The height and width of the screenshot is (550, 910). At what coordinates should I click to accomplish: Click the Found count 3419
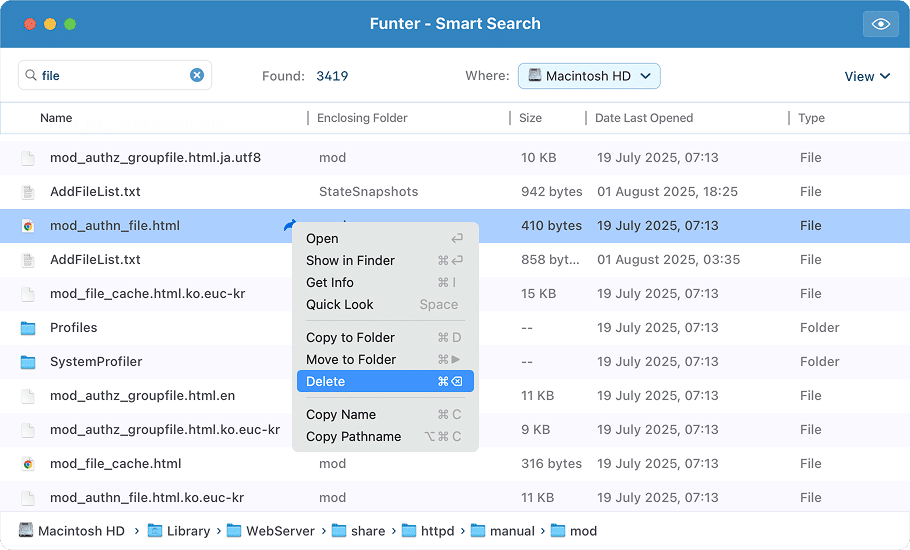(x=332, y=76)
